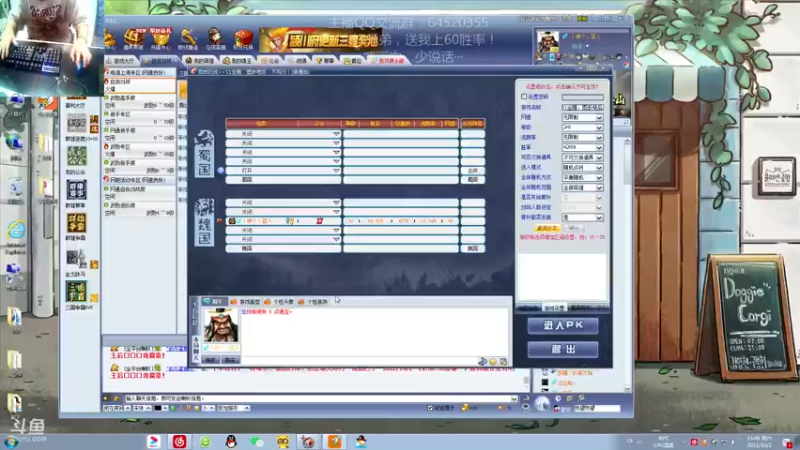The height and width of the screenshot is (450, 800).
Task: Click the Monkey King promotional banner
Action: pyautogui.click(x=320, y=40)
